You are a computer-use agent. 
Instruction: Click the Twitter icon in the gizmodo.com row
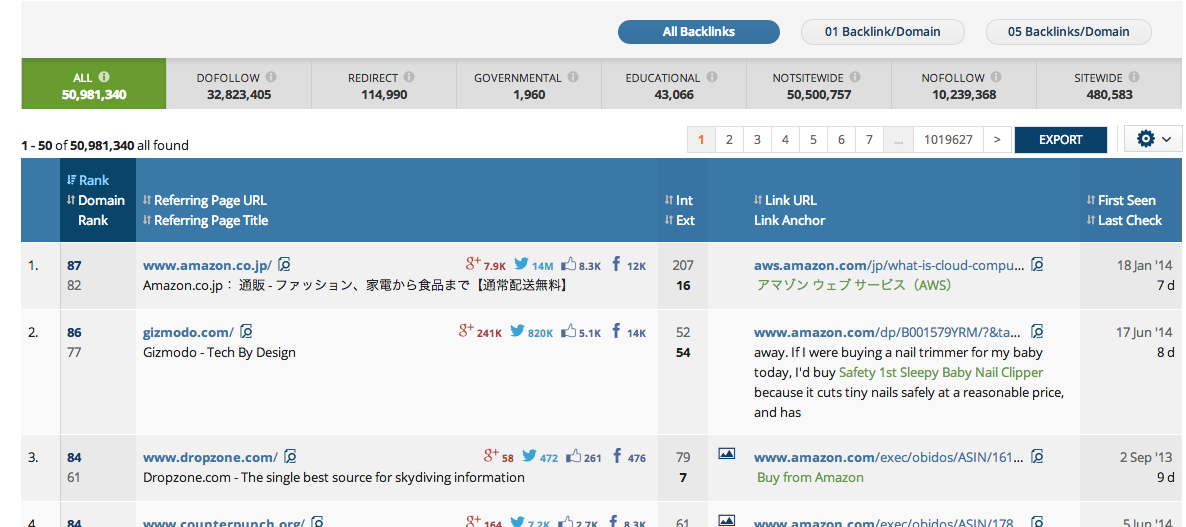(517, 331)
